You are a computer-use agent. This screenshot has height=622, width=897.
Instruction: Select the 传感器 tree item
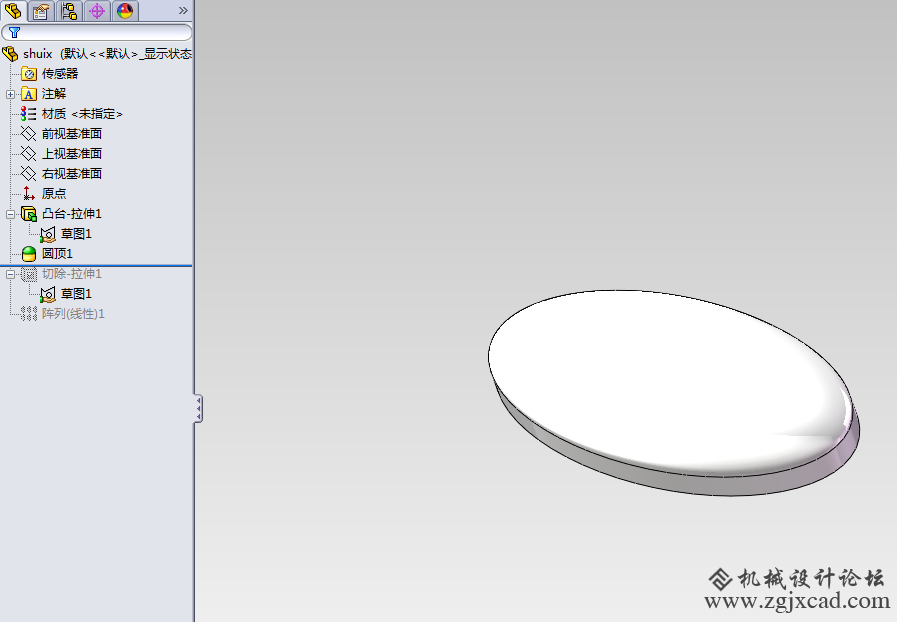[59, 74]
